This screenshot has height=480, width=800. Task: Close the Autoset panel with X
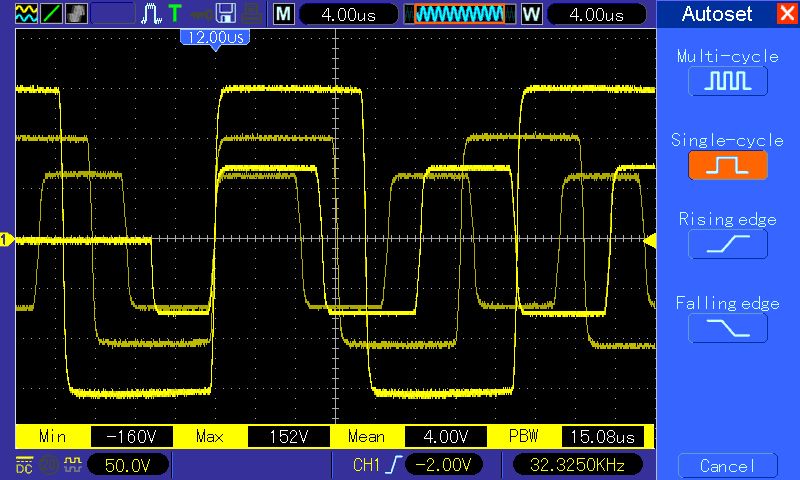coord(786,14)
